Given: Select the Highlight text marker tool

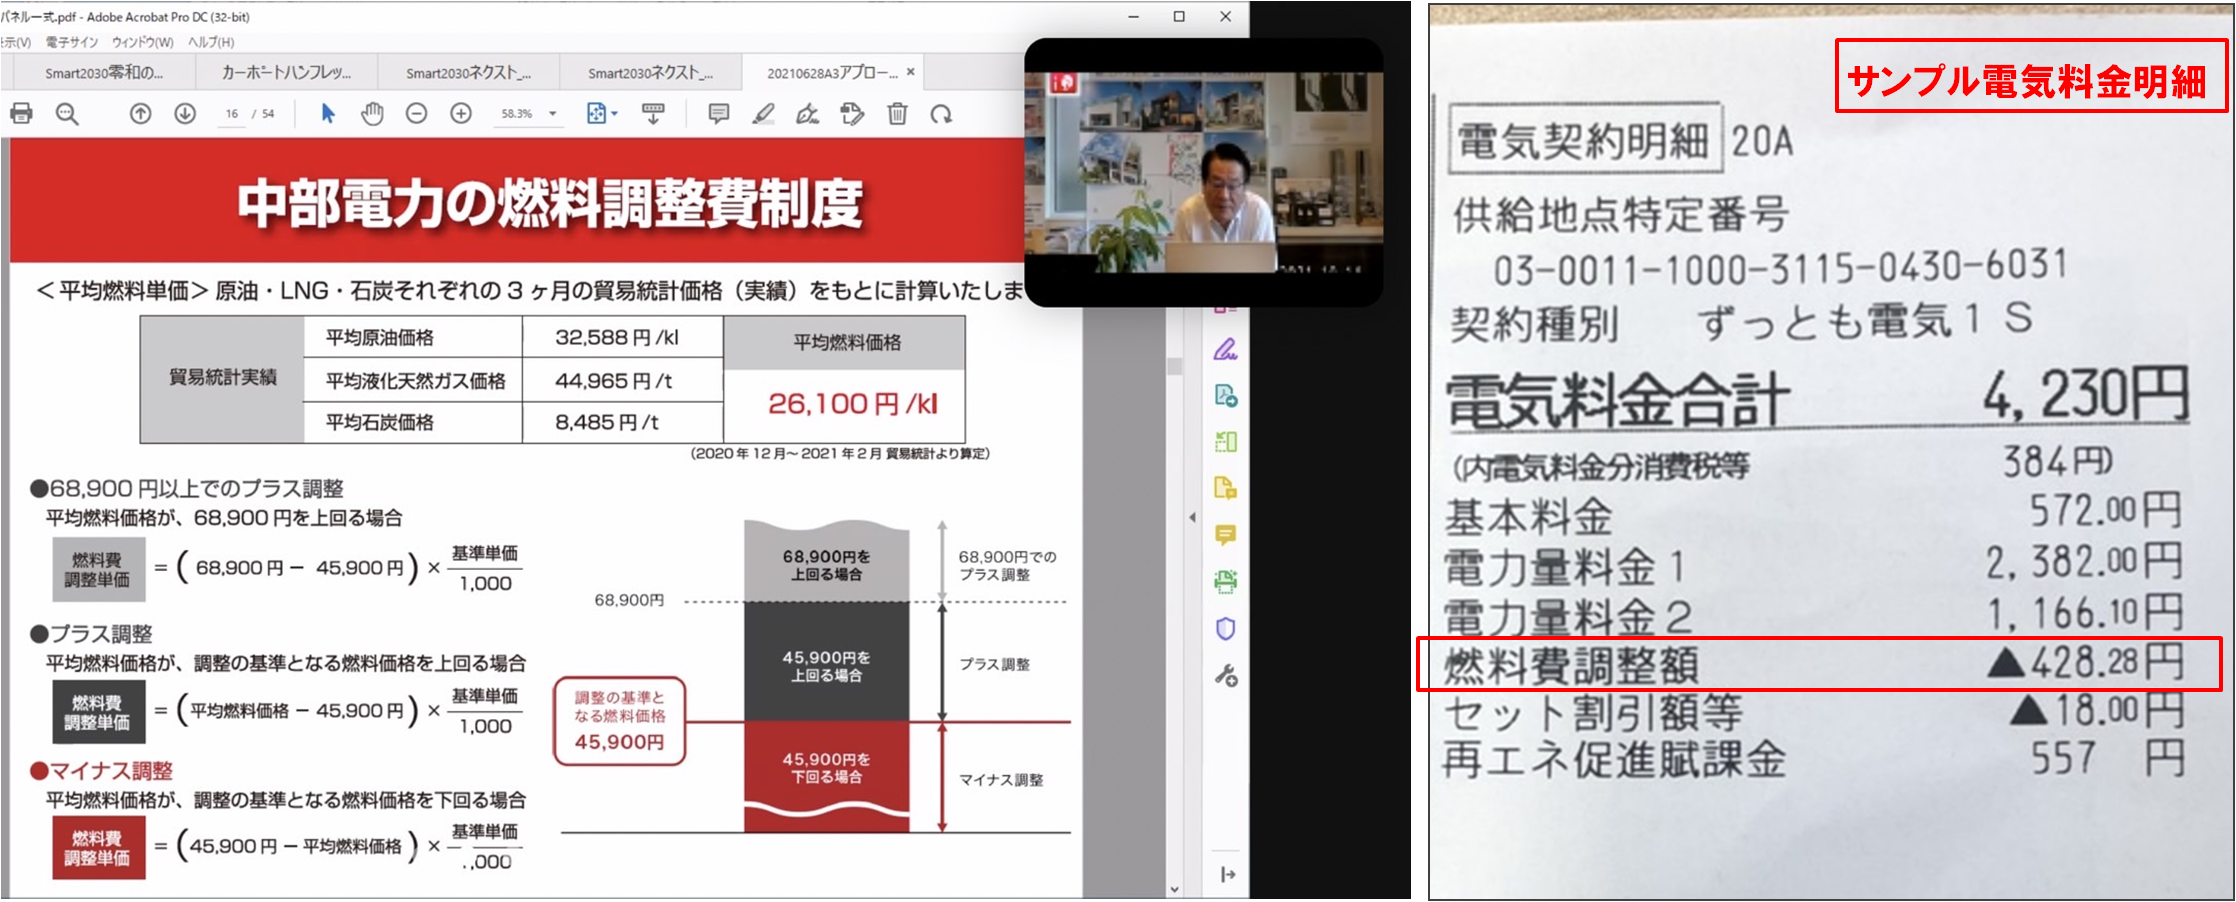Looking at the screenshot, I should (x=764, y=114).
